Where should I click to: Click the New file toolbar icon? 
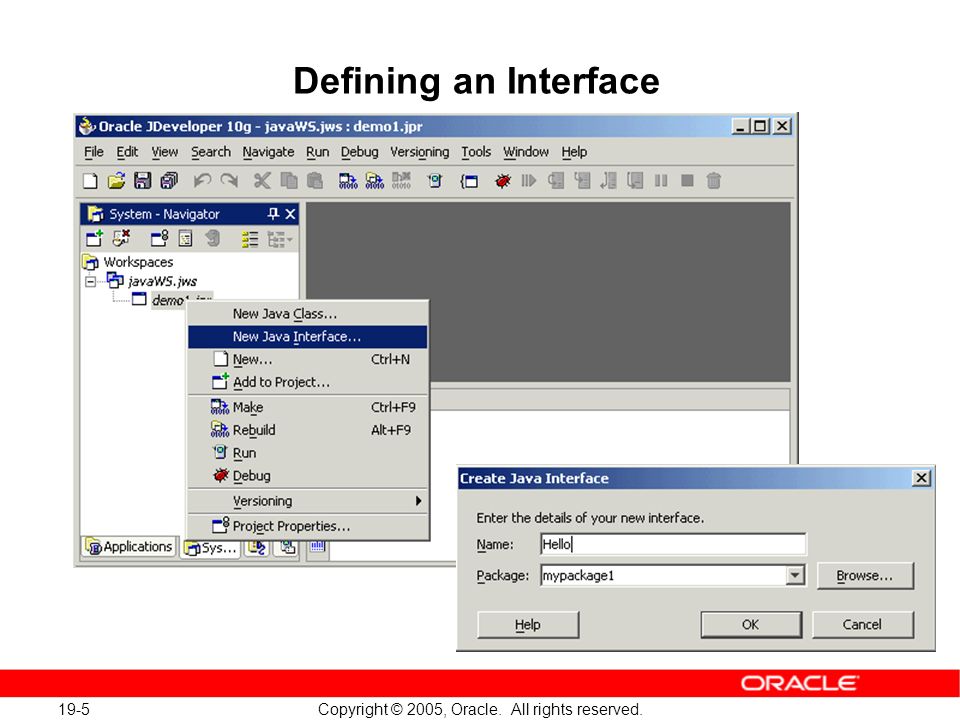tap(90, 181)
